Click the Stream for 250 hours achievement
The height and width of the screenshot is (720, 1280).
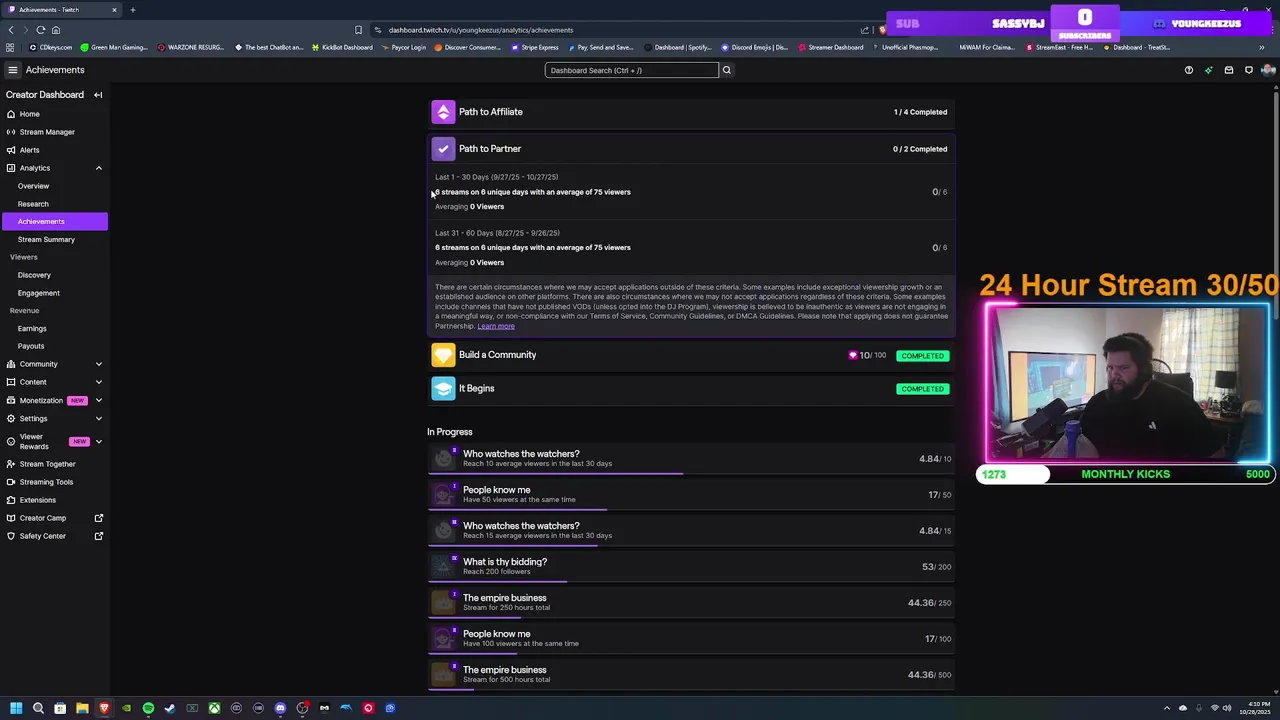(x=690, y=603)
